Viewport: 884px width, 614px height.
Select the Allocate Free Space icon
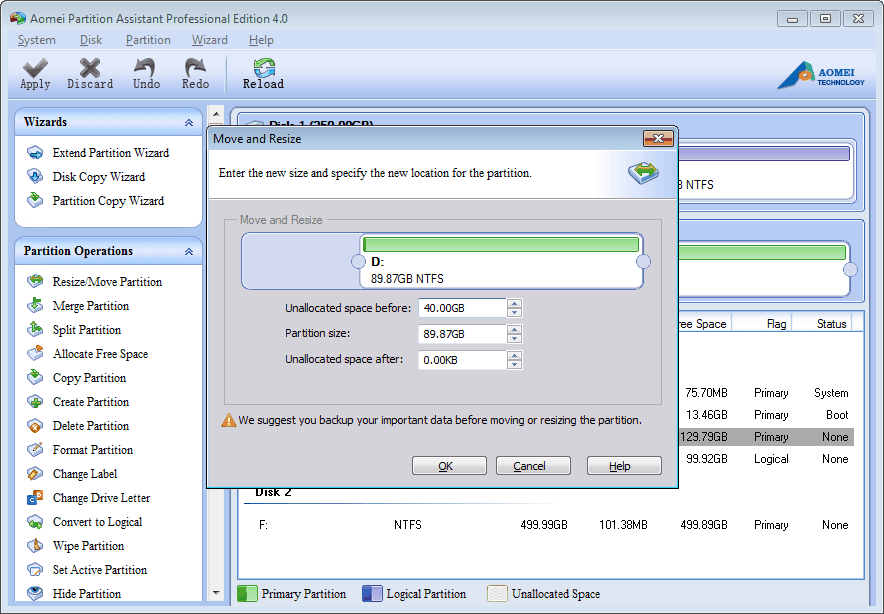point(35,353)
